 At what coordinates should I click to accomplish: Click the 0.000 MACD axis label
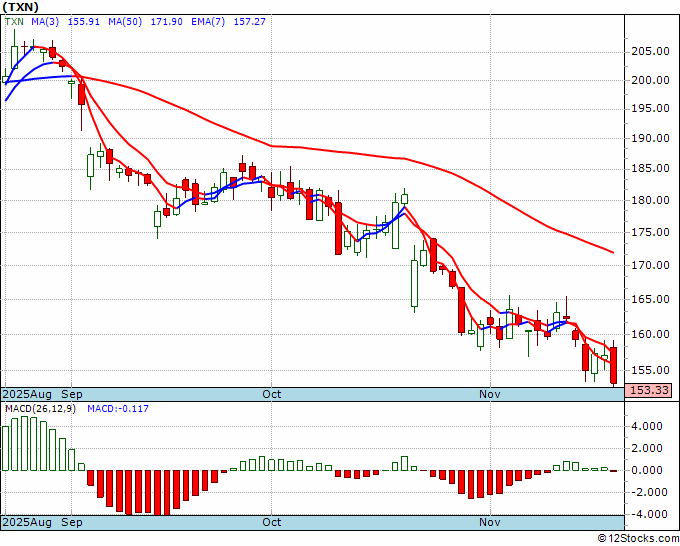point(647,470)
